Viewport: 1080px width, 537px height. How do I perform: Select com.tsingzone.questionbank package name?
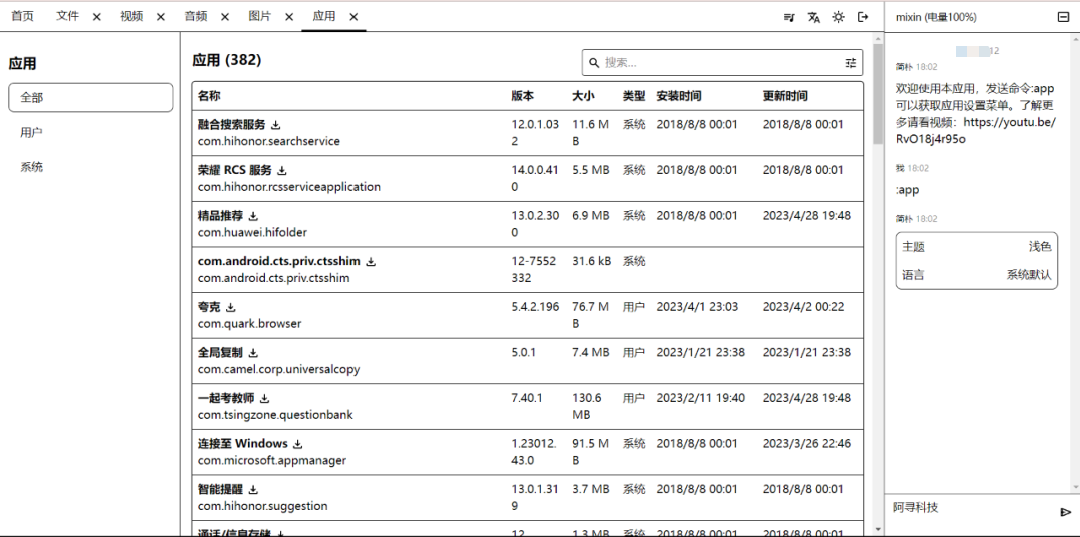point(275,414)
